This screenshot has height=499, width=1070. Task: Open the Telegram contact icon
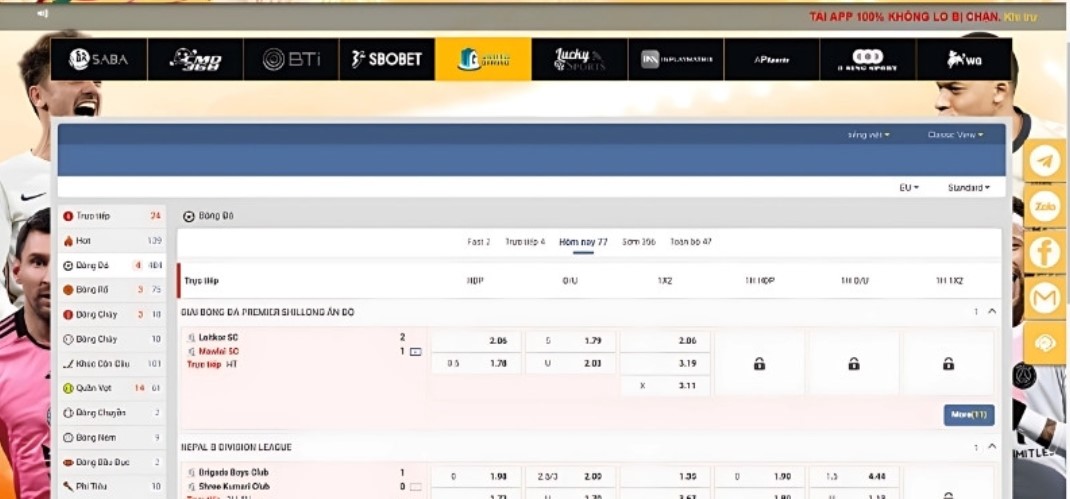click(1045, 161)
